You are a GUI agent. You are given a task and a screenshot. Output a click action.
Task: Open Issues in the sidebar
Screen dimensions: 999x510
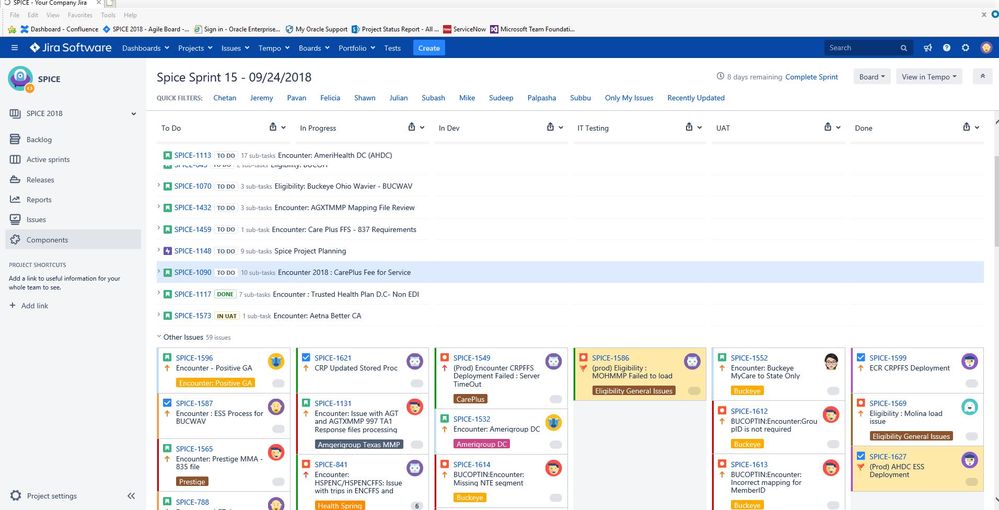[36, 219]
